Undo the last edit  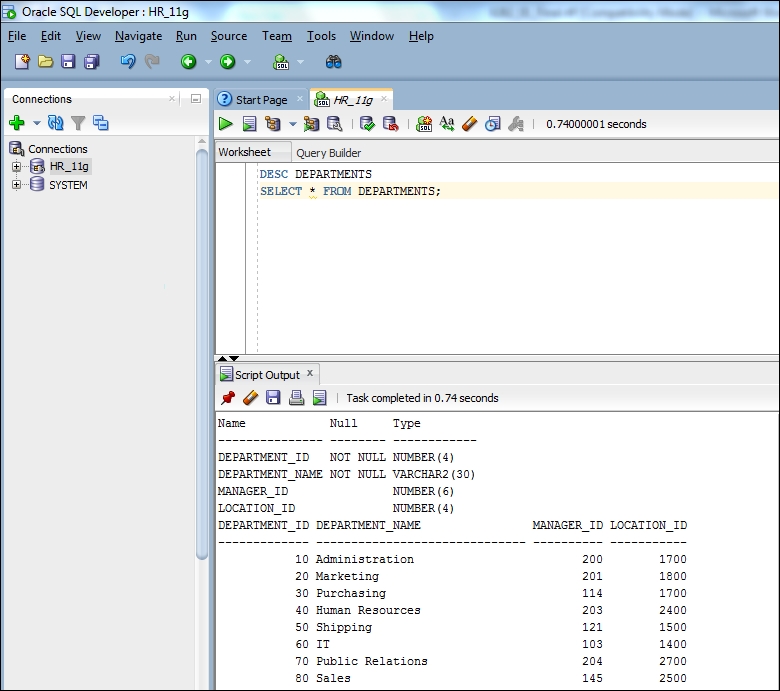tap(127, 62)
